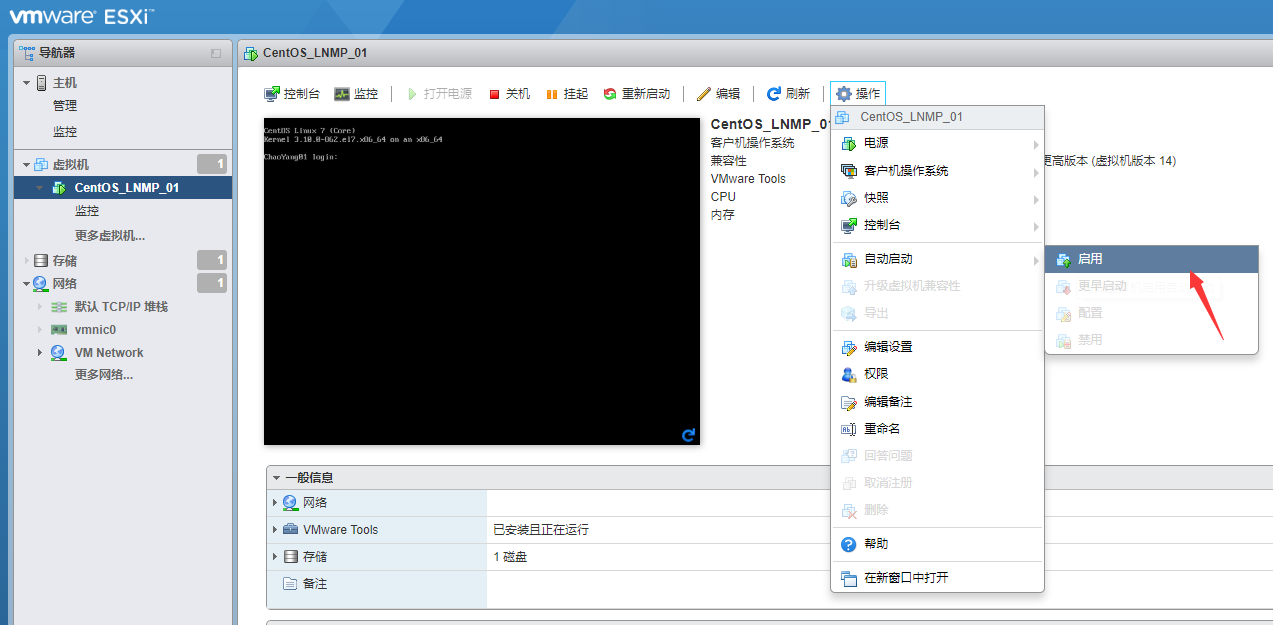Click the Restart (重新启动) toolbar icon
This screenshot has width=1273, height=625.
point(610,94)
